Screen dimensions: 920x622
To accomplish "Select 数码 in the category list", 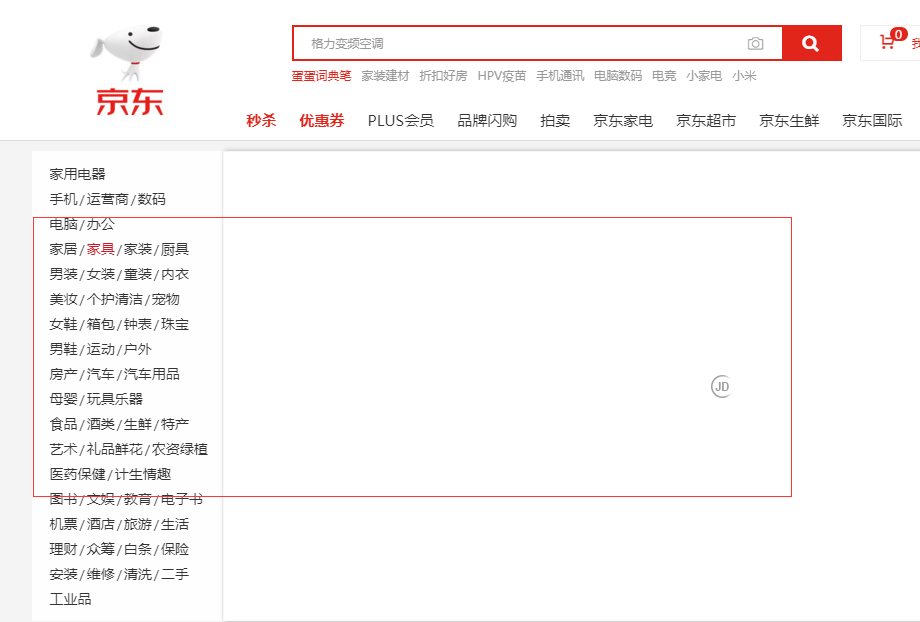I will pyautogui.click(x=152, y=199).
